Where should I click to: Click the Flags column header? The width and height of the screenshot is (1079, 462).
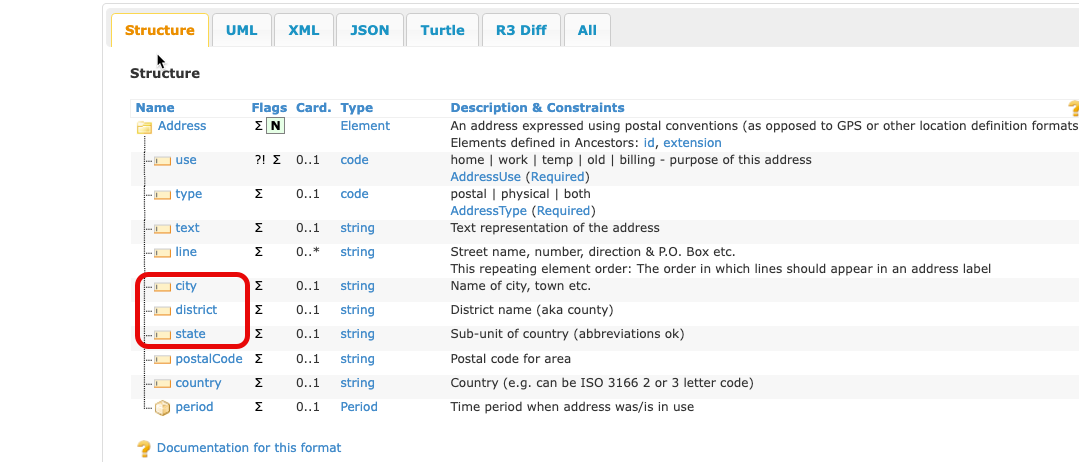click(x=269, y=108)
